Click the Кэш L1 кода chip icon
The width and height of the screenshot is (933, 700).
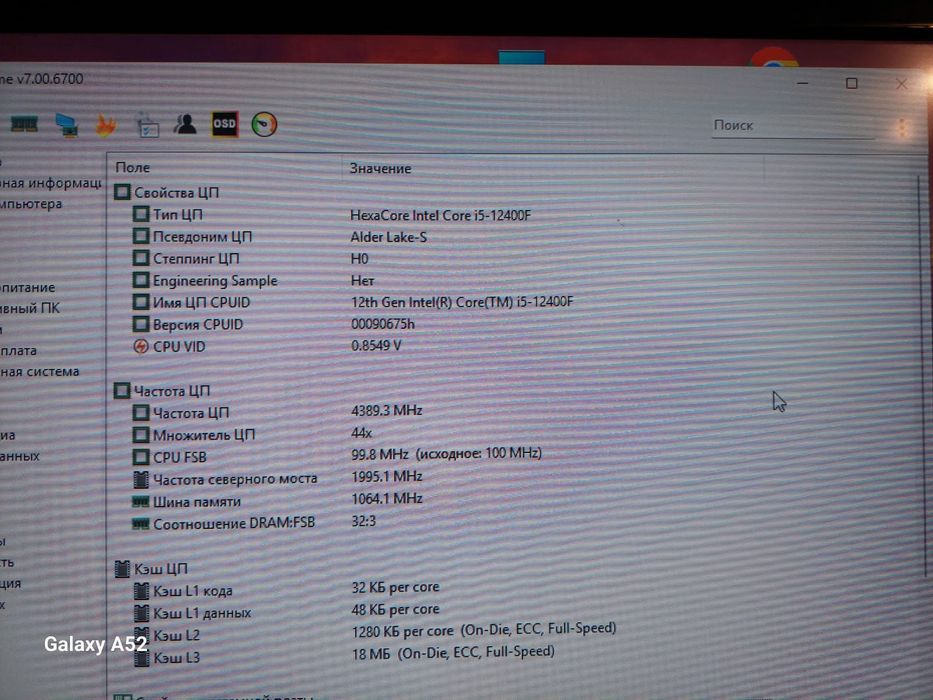[142, 590]
